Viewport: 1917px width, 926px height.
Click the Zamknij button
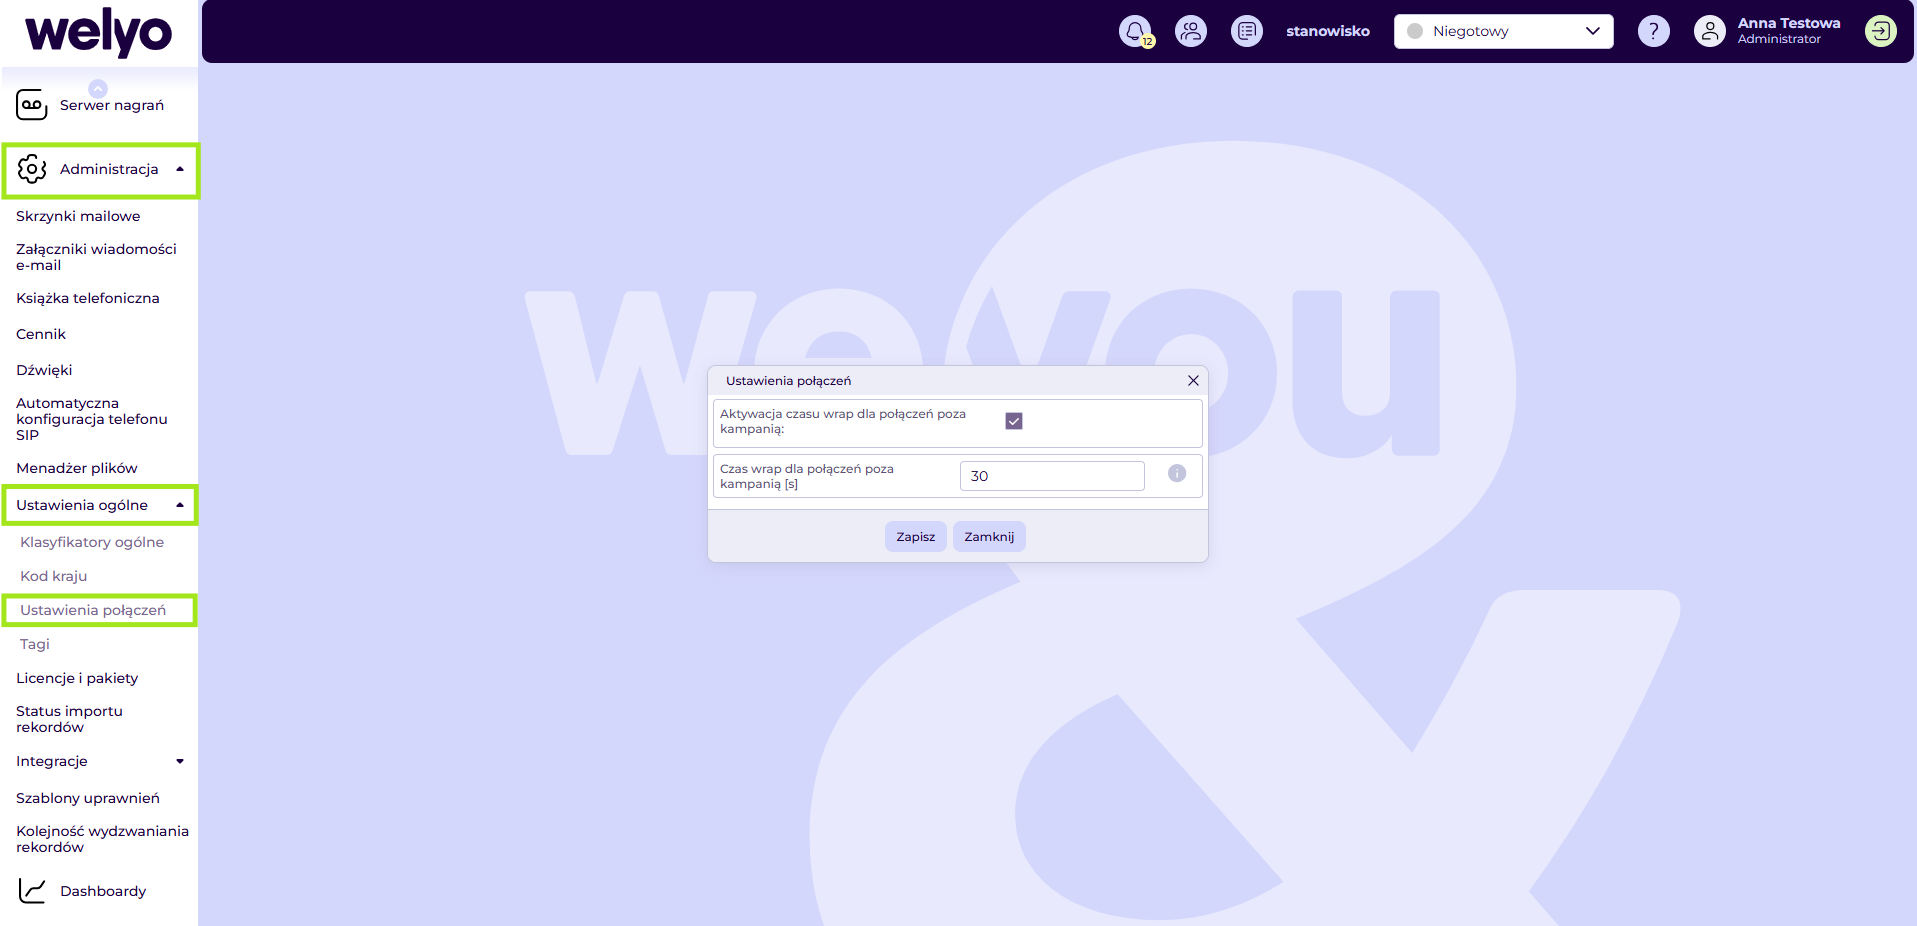pos(989,537)
